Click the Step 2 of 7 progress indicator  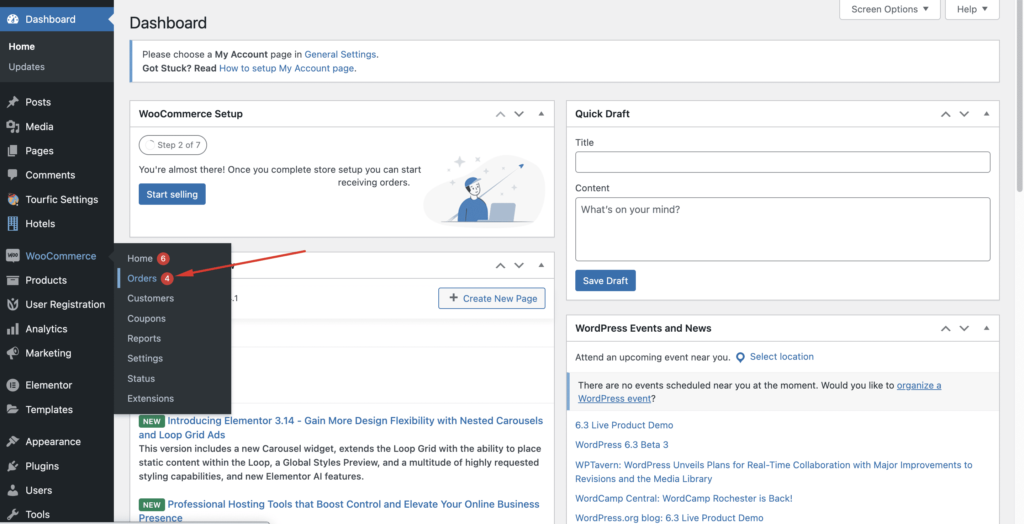[173, 145]
